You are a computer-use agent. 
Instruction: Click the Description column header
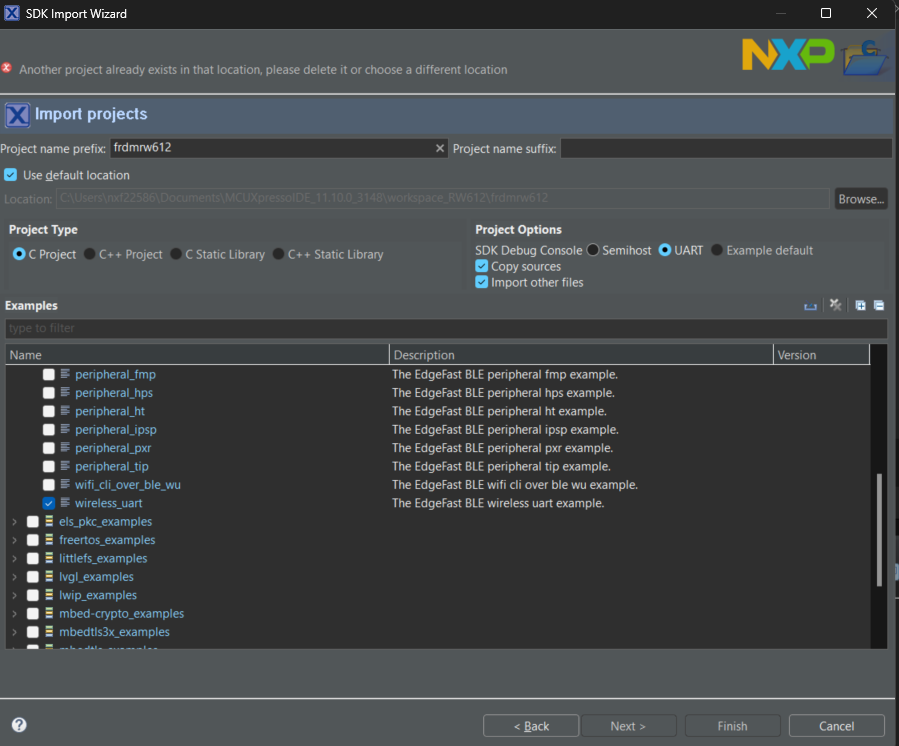point(581,355)
